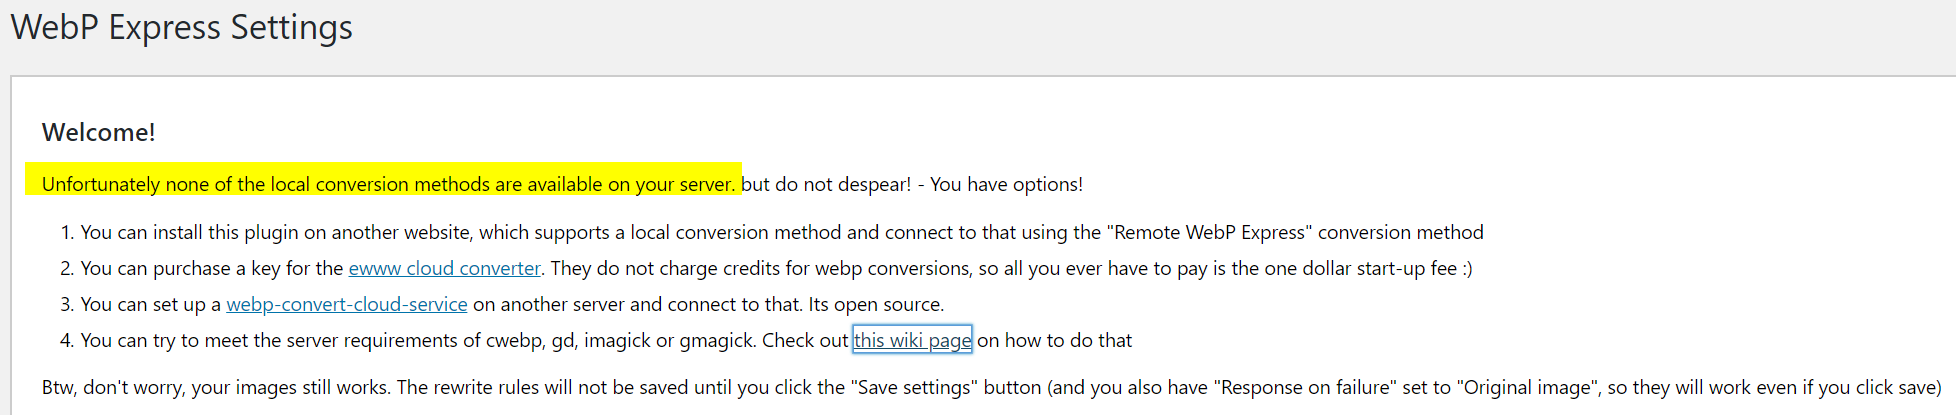Open the webp-convert-cloud-service link
Screen dimensions: 1956x415
[347, 304]
